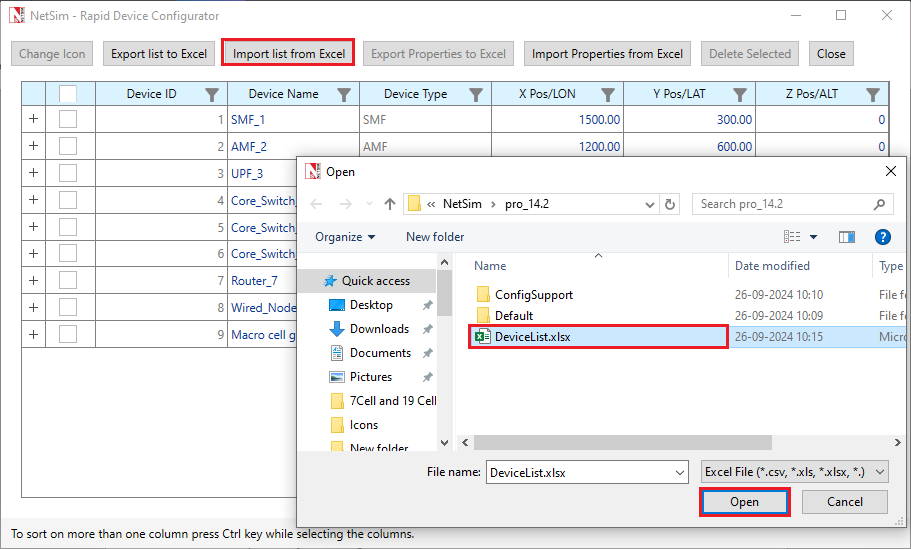Expand the Router_7 row with plus
Image resolution: width=911 pixels, height=549 pixels.
pos(34,280)
